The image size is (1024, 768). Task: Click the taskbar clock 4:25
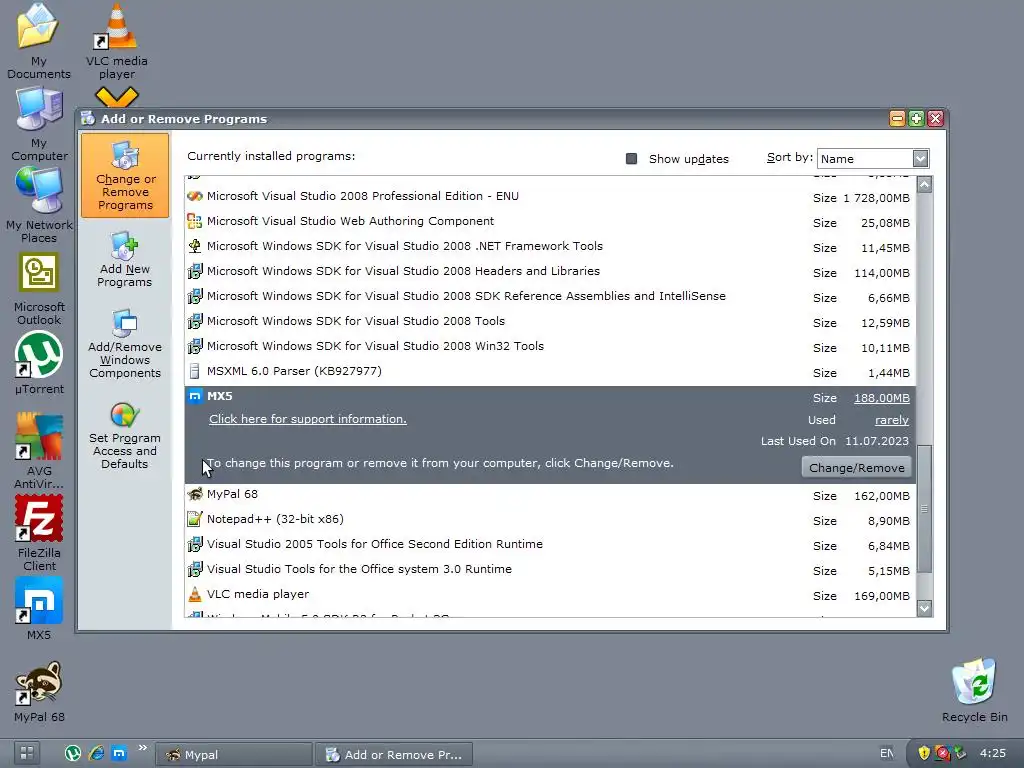993,753
